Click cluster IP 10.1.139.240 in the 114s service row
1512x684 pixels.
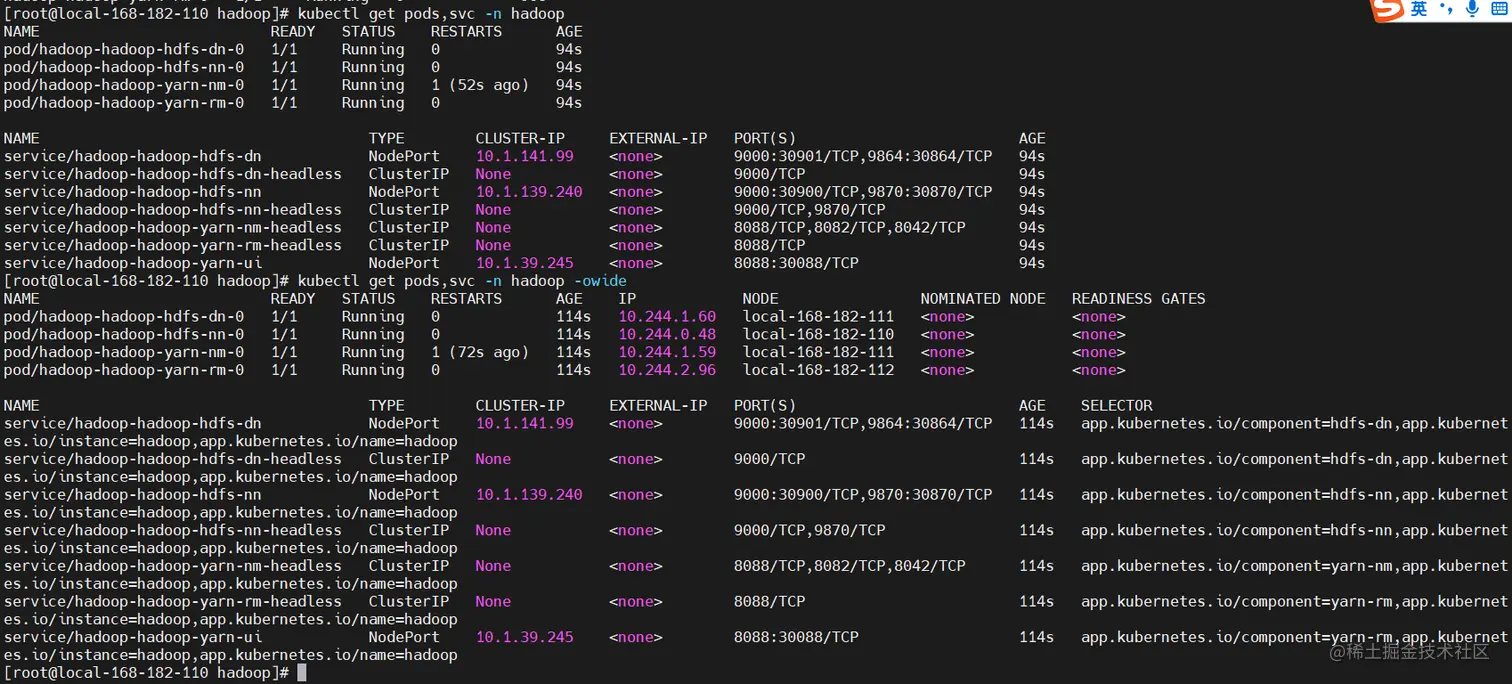tap(529, 495)
